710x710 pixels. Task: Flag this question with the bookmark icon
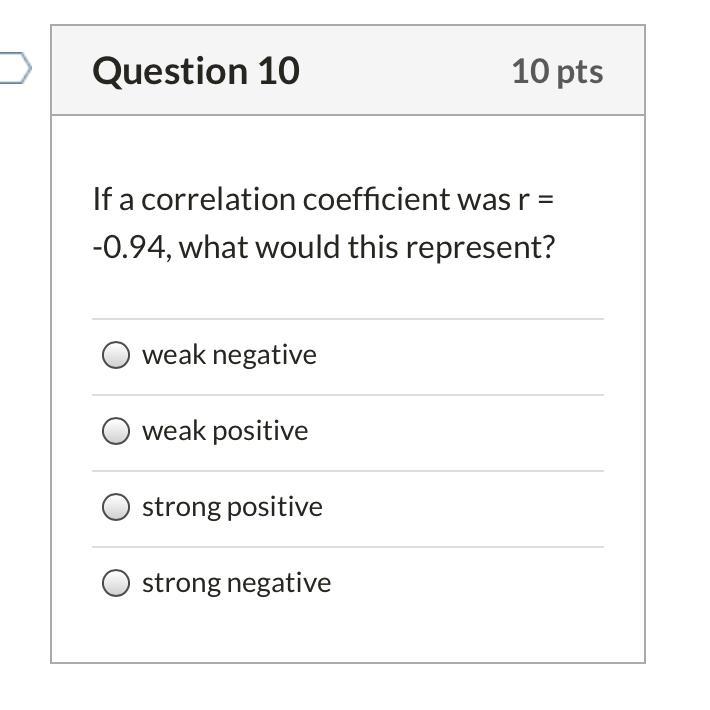[14, 70]
